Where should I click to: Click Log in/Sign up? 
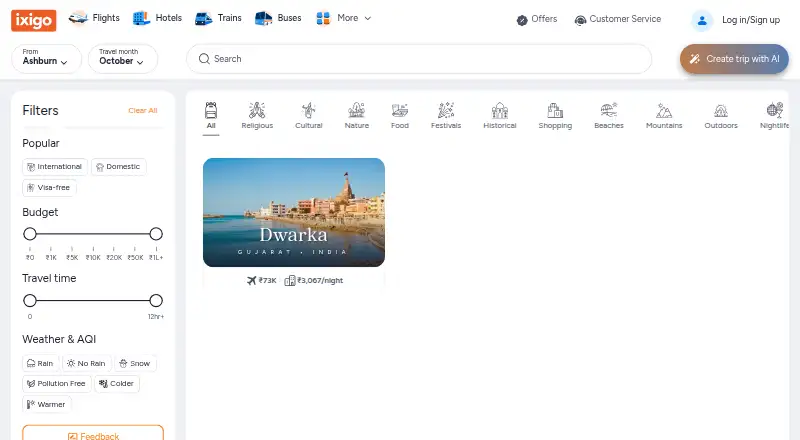751,20
